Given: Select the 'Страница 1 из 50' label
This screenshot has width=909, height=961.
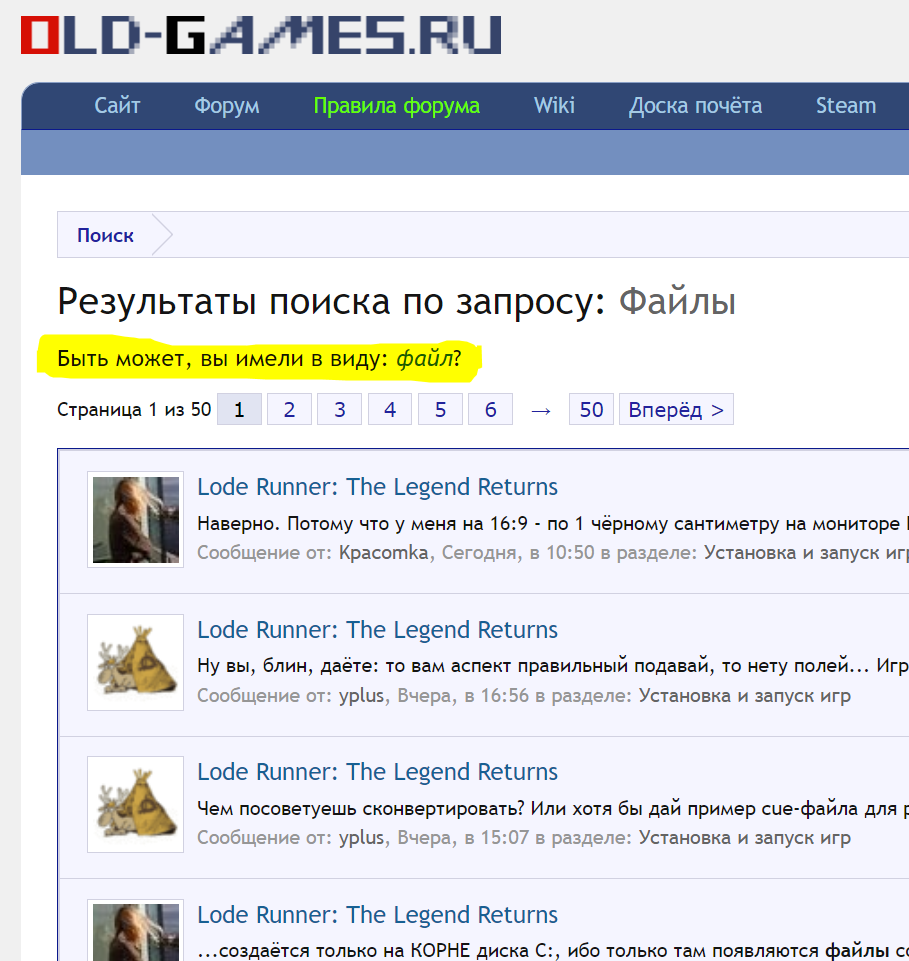Looking at the screenshot, I should [134, 409].
